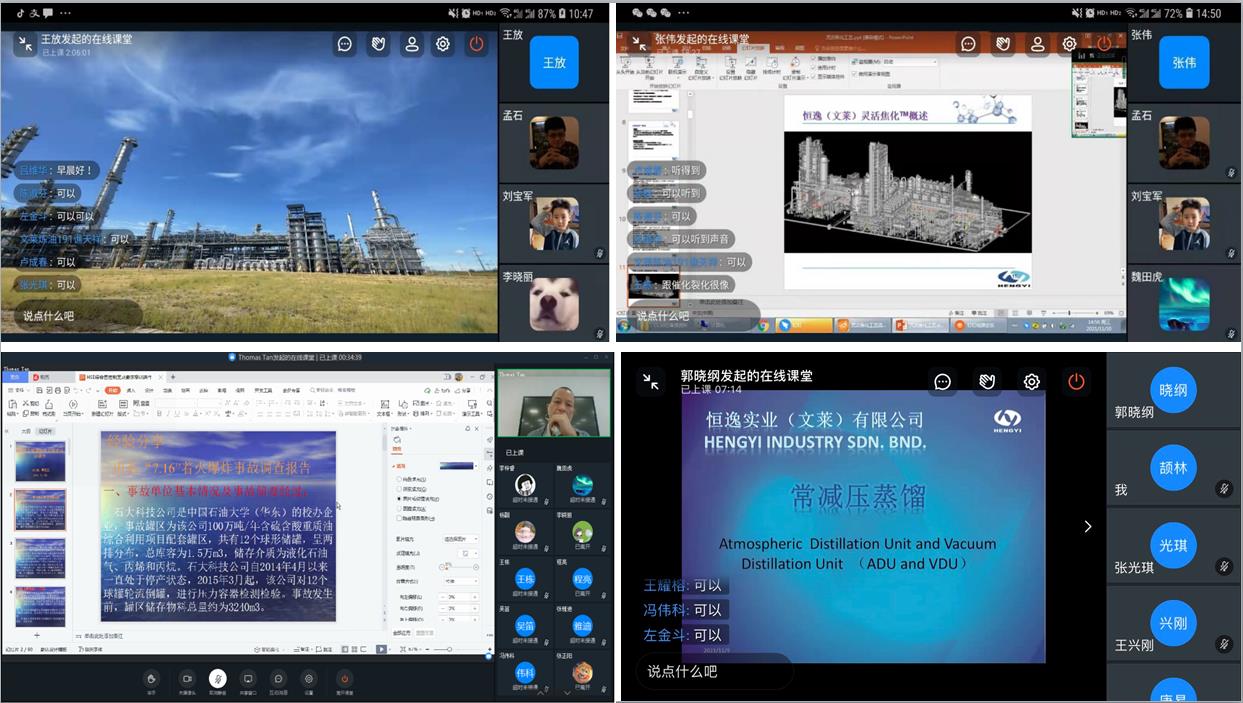Toggle white microphone mute button in Thomas Tan's toolbar
Screen dimensions: 1243x703
point(217,679)
